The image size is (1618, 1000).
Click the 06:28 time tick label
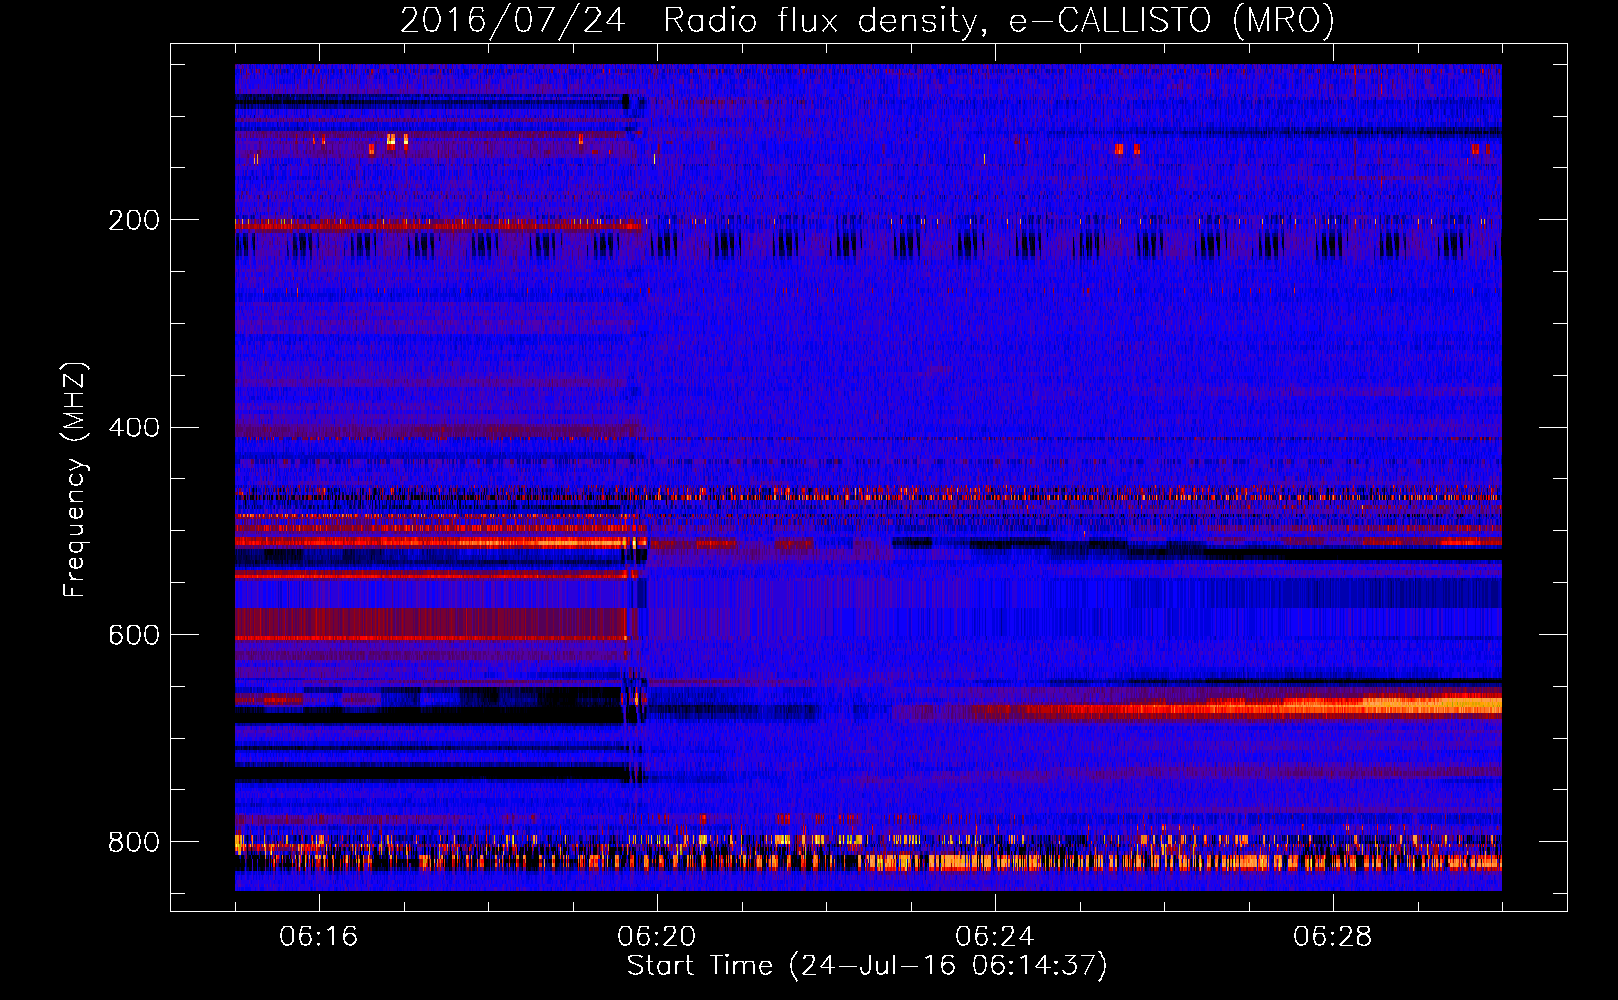(1332, 937)
